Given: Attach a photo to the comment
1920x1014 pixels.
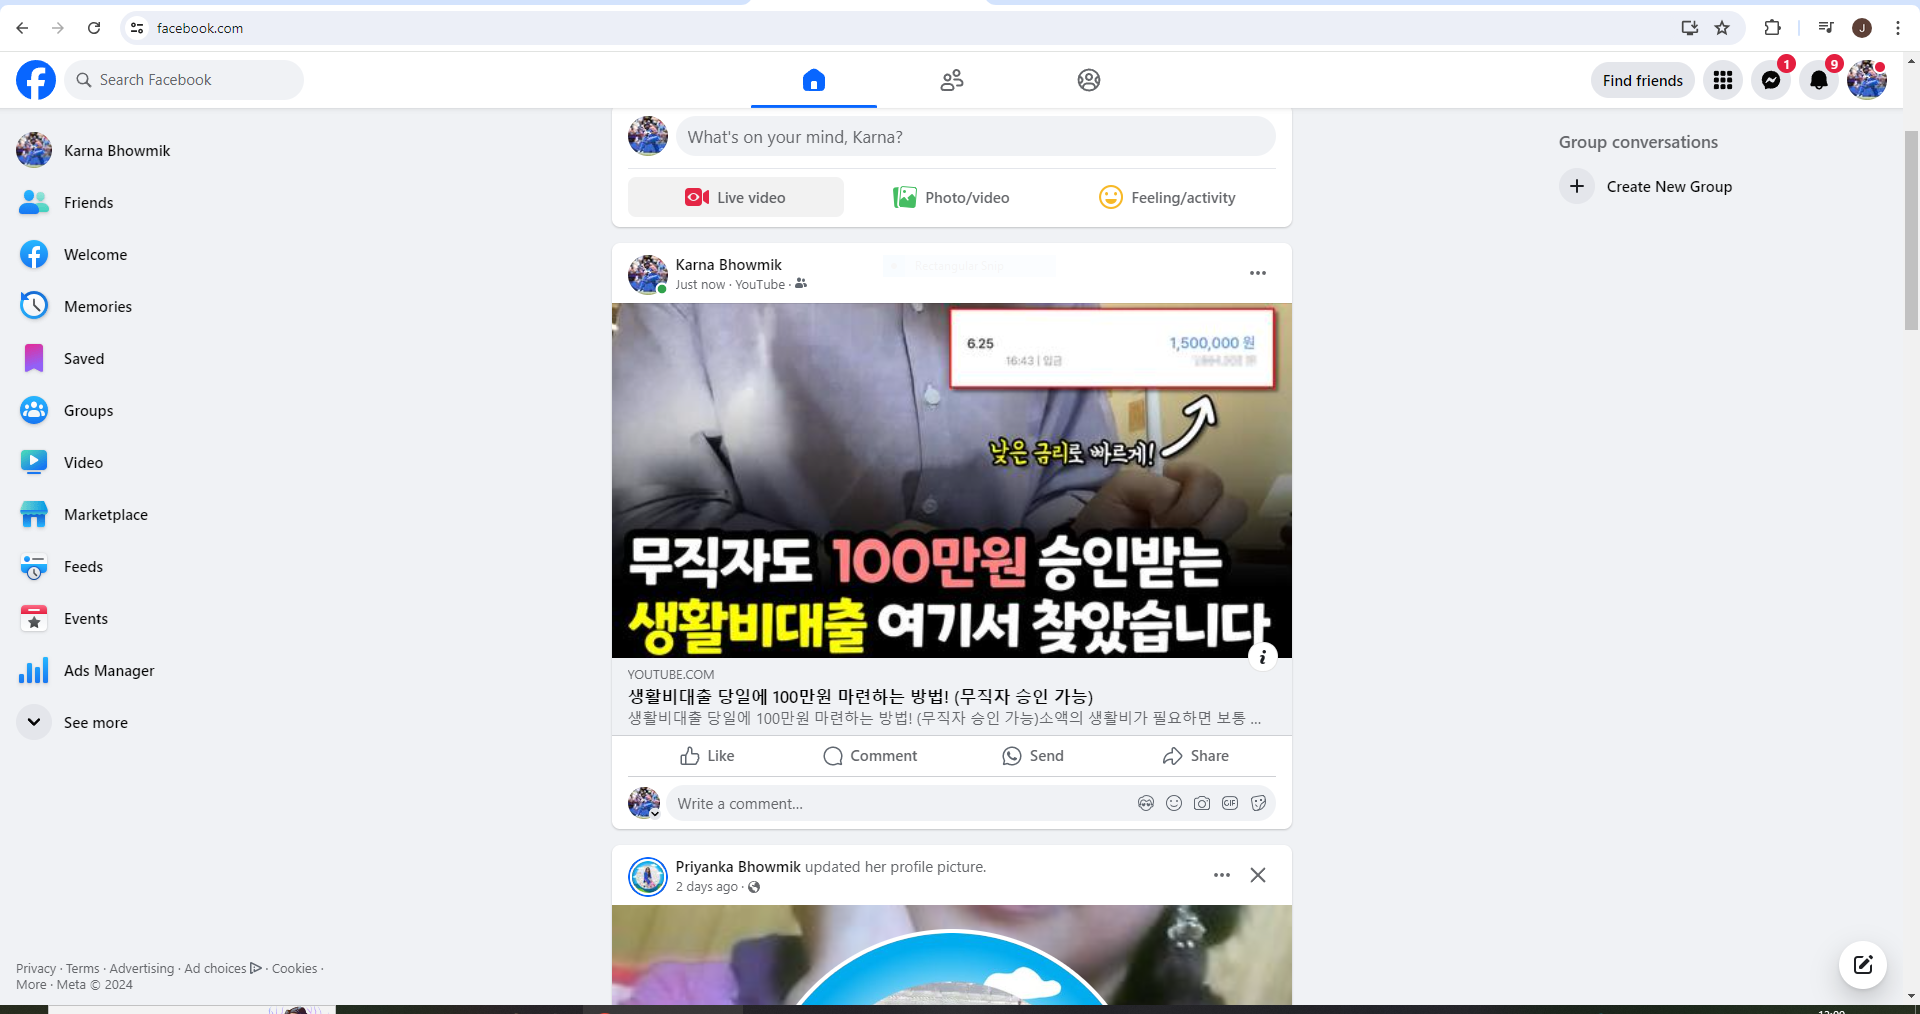Looking at the screenshot, I should 1202,803.
